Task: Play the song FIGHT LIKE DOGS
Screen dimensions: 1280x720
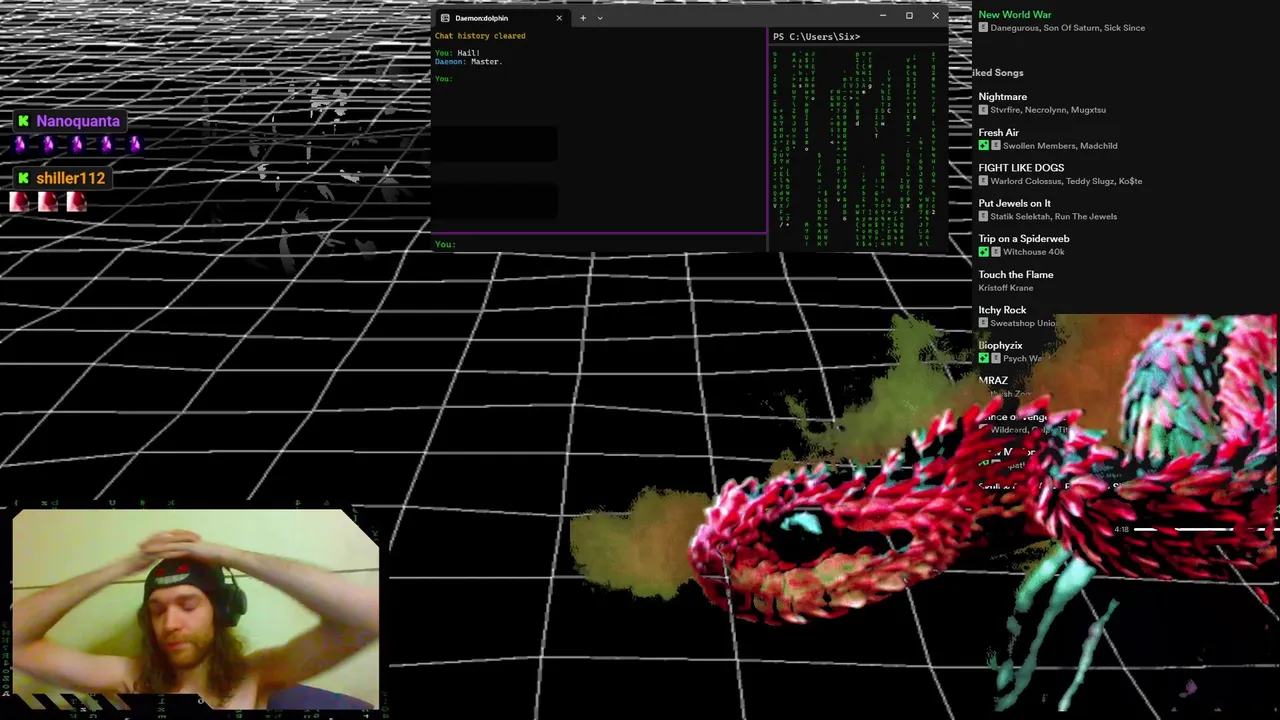Action: pos(1021,168)
